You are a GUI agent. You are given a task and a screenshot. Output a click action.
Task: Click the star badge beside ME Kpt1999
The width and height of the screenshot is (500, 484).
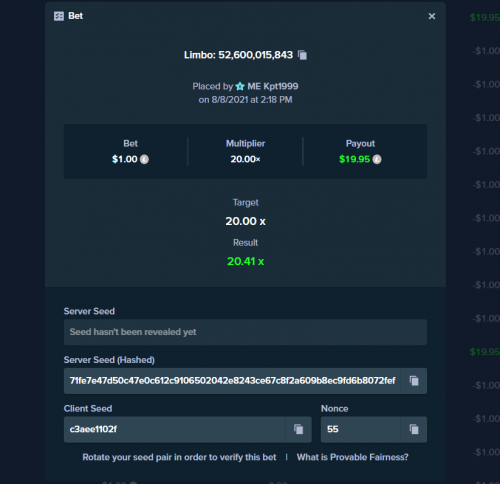click(x=240, y=86)
